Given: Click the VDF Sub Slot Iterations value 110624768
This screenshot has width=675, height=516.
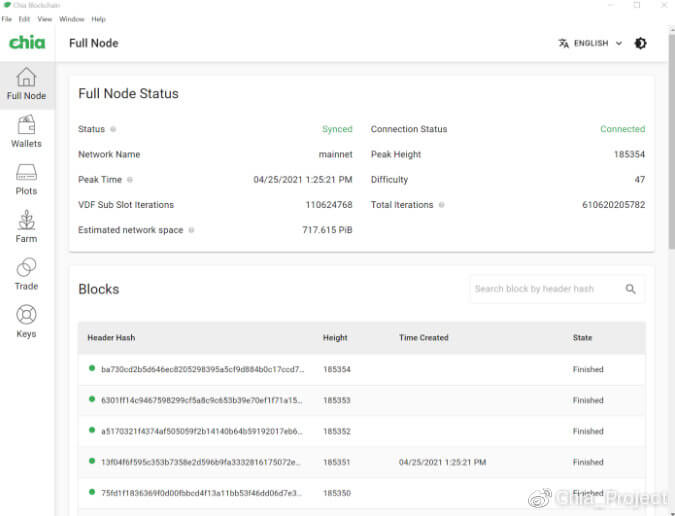Looking at the screenshot, I should [329, 205].
